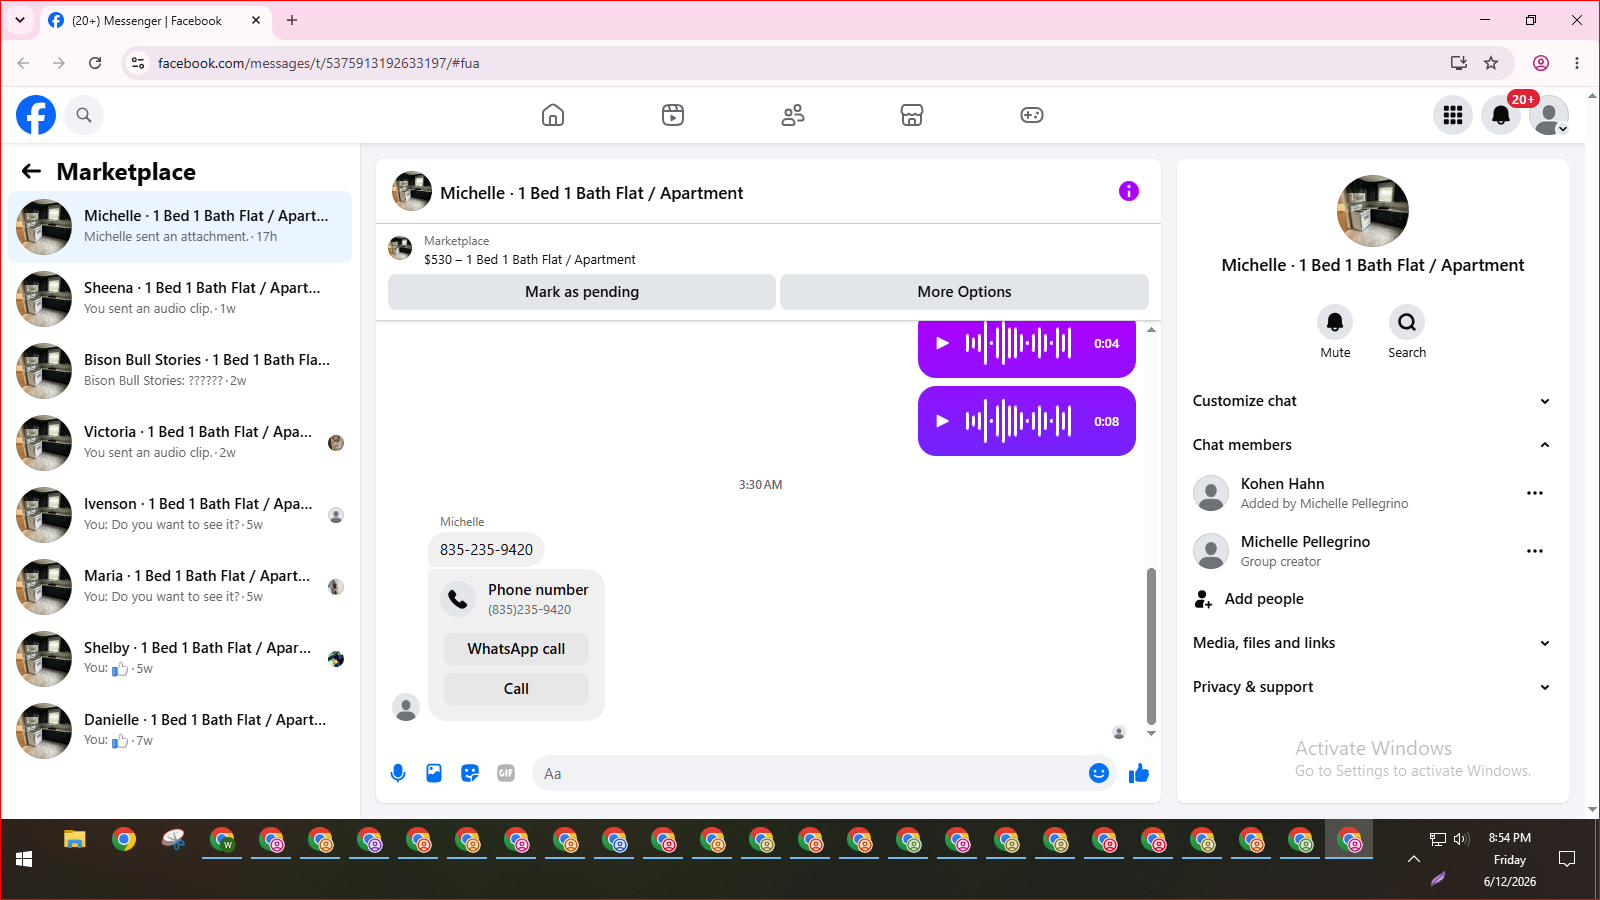Click the Call button
The height and width of the screenshot is (900, 1600).
tap(516, 689)
